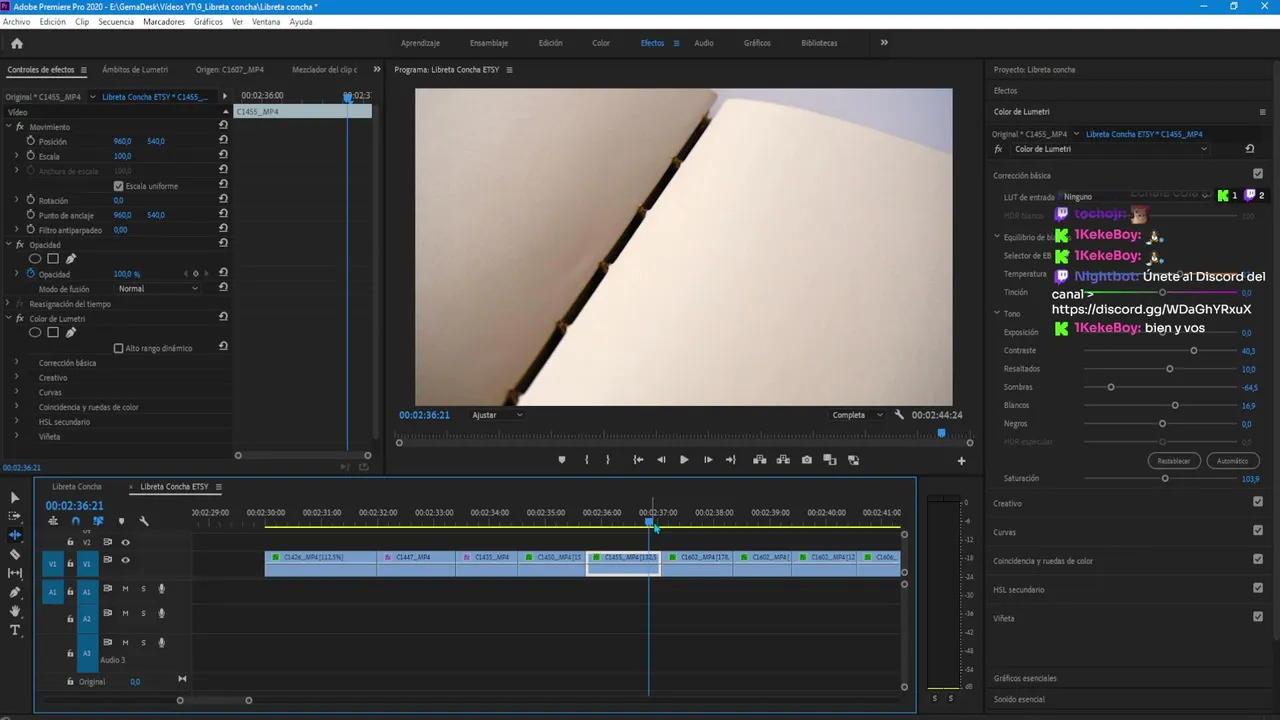Toggle lock on track V2

coord(70,542)
